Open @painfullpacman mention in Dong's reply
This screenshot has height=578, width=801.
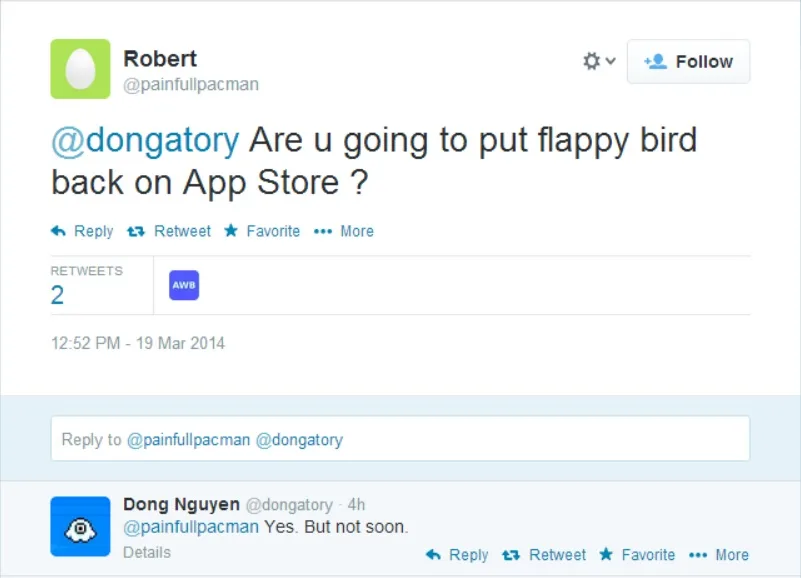[191, 527]
